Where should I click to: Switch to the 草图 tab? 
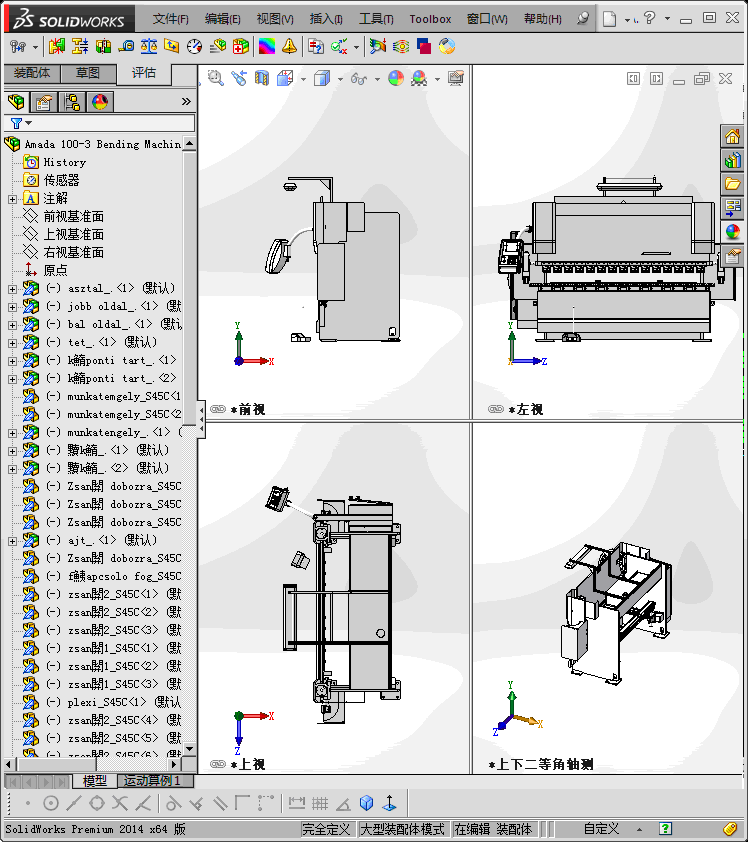[88, 73]
